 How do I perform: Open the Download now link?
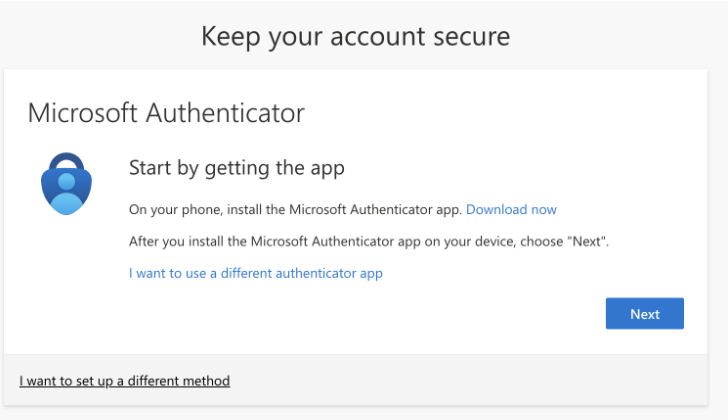pyautogui.click(x=511, y=210)
